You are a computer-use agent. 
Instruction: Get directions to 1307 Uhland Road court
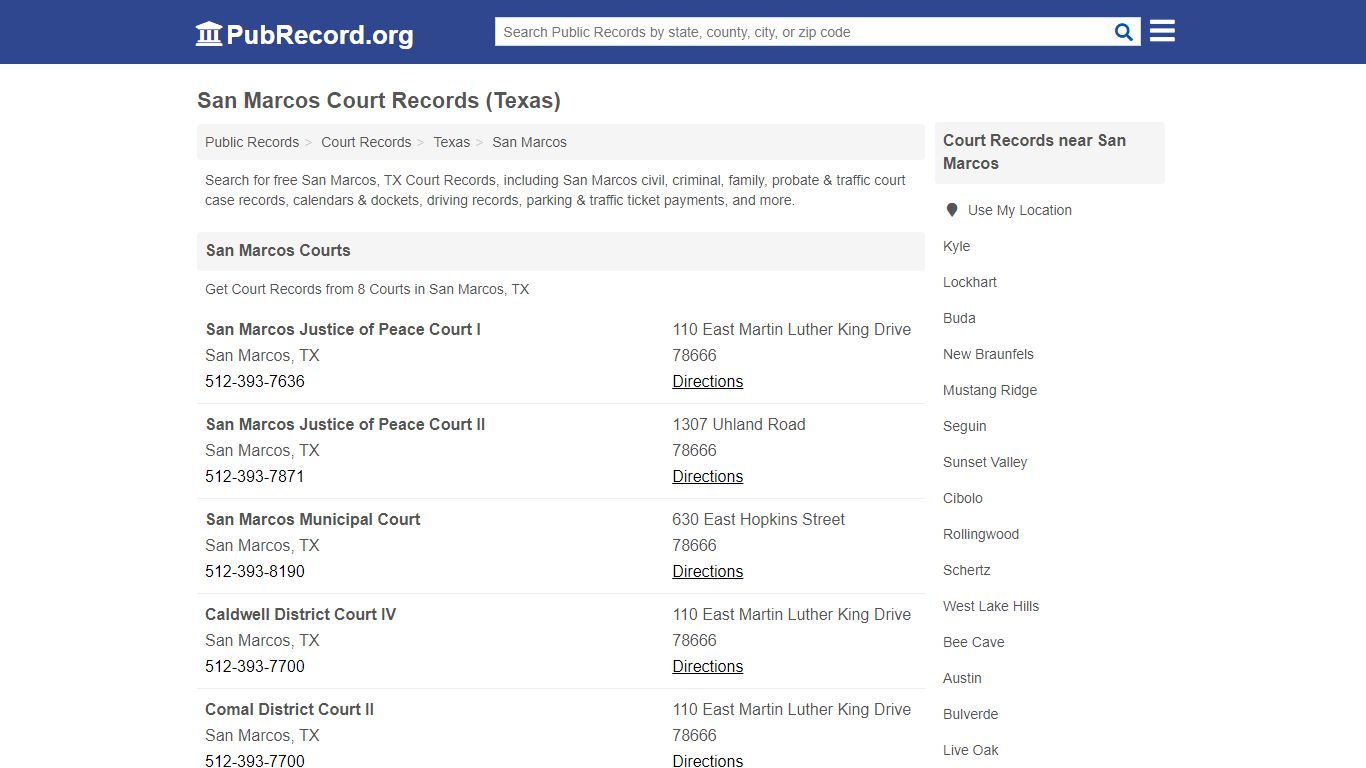[x=707, y=476]
